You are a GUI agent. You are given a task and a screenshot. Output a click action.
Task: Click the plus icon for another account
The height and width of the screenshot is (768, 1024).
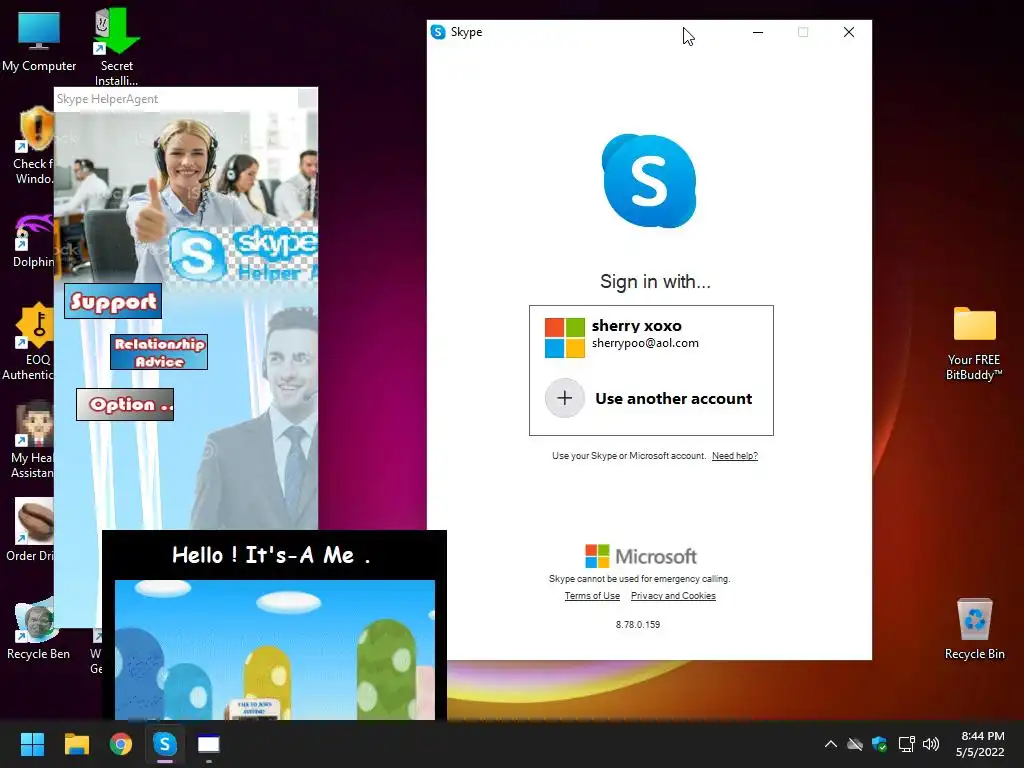pyautogui.click(x=565, y=398)
